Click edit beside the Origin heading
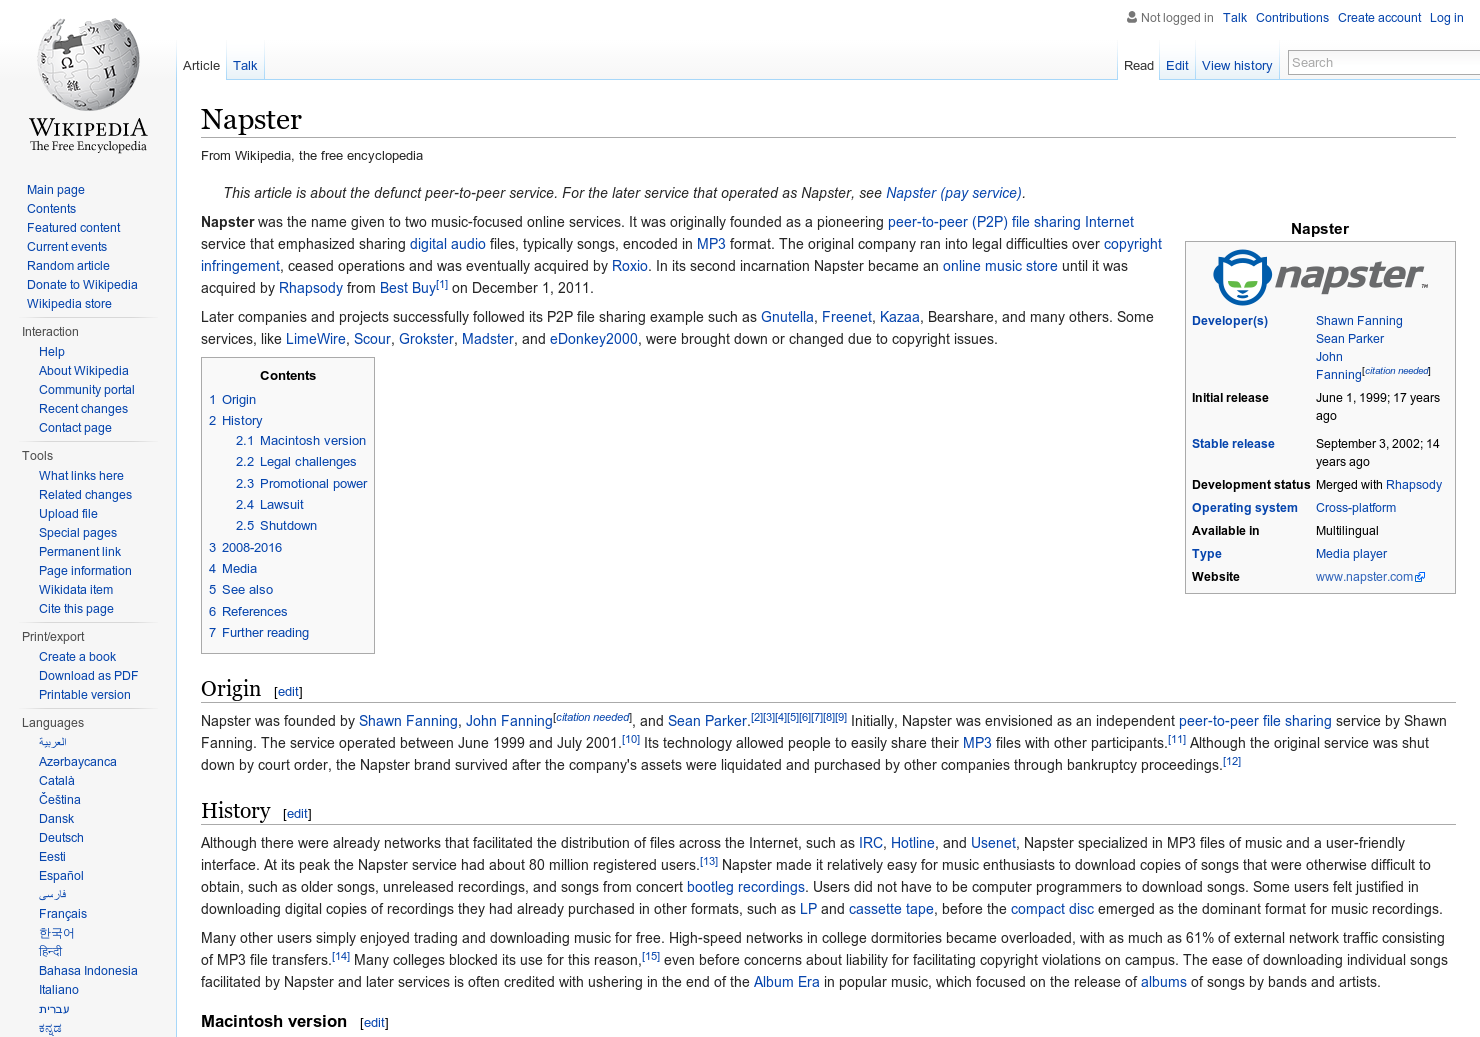Viewport: 1480px width, 1037px height. pos(287,691)
